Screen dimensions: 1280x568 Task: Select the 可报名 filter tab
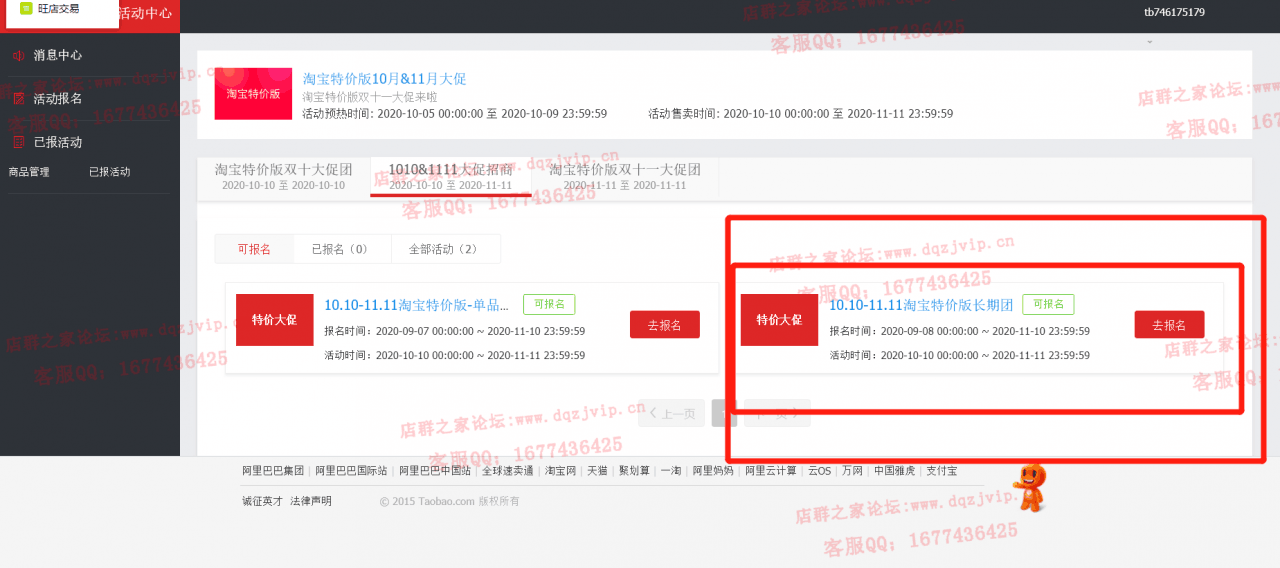click(254, 249)
